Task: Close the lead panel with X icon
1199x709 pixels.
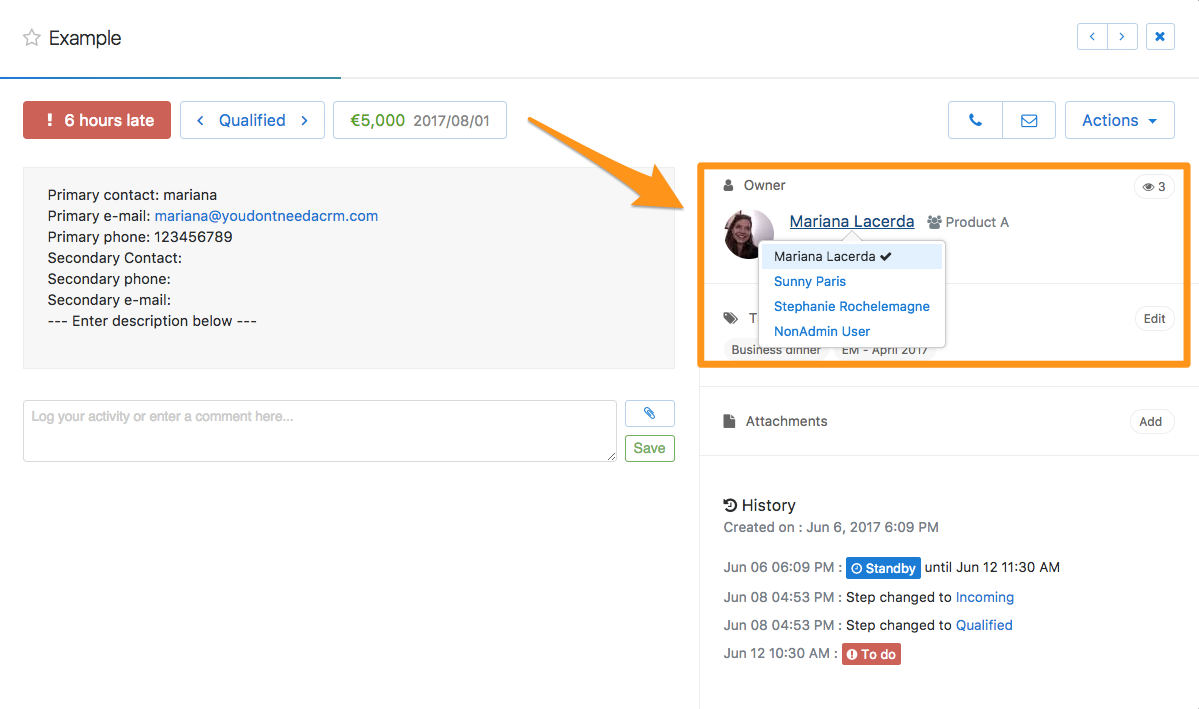Action: point(1160,37)
